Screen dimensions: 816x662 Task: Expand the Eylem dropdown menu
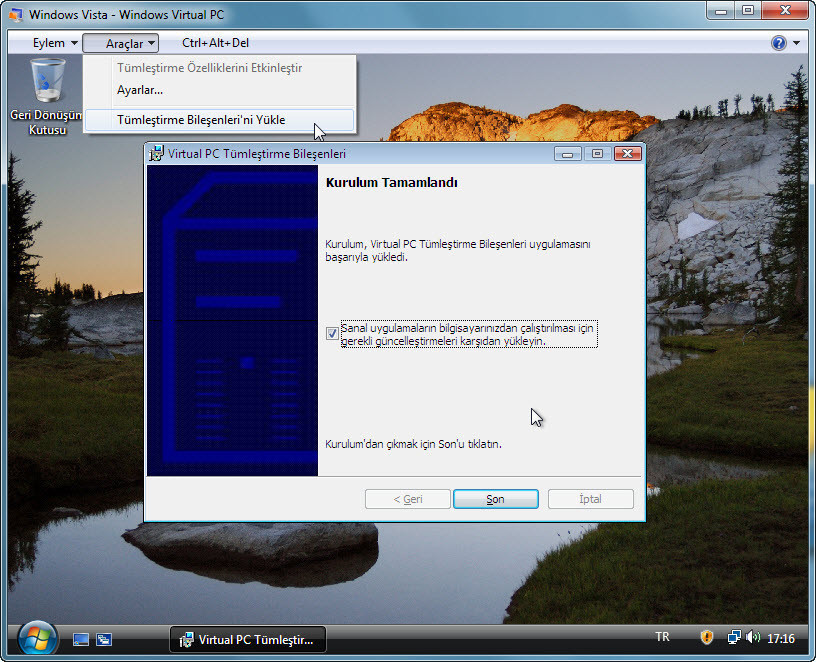[55, 43]
